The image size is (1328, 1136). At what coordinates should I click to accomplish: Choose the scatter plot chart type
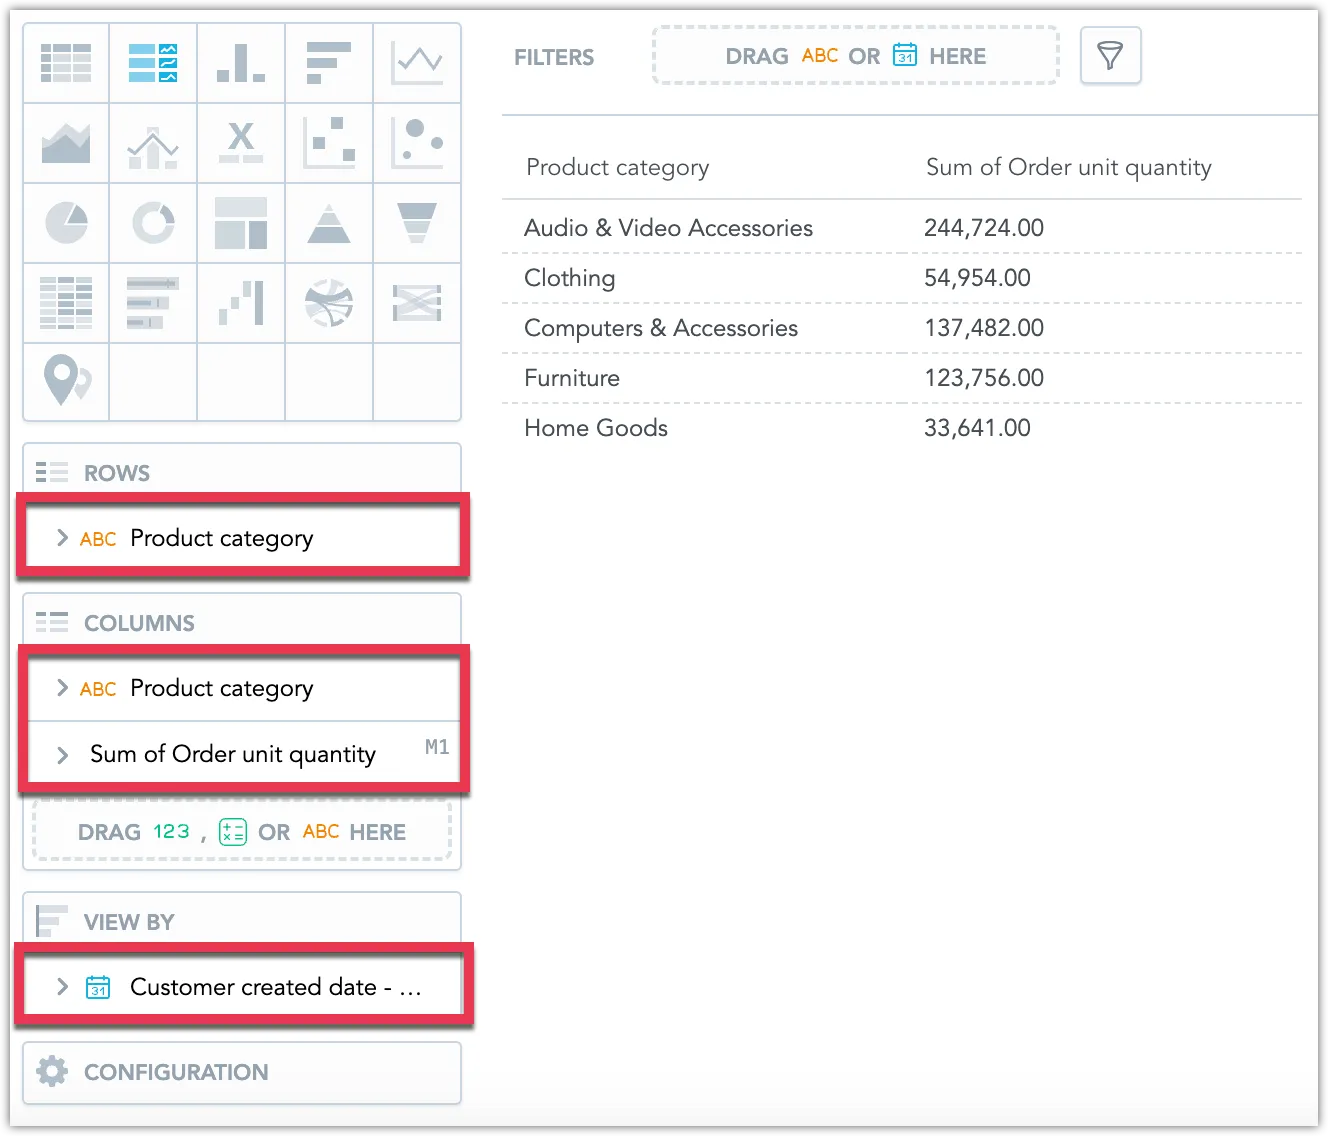tap(329, 143)
